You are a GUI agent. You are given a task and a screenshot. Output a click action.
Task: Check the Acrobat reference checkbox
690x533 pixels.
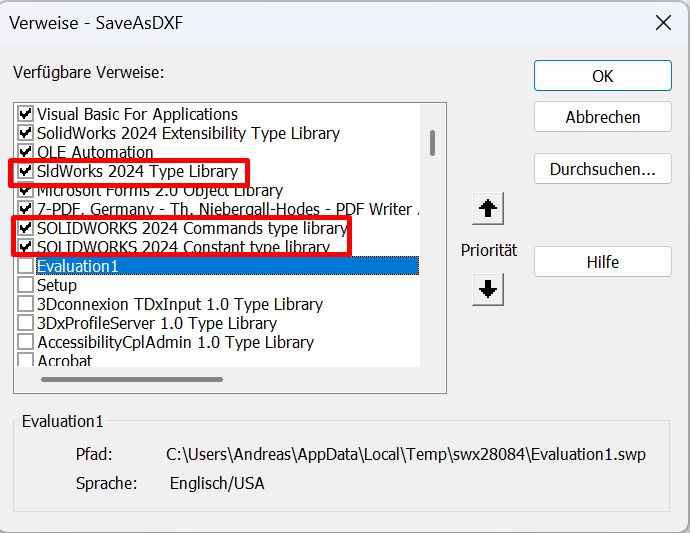[25, 360]
